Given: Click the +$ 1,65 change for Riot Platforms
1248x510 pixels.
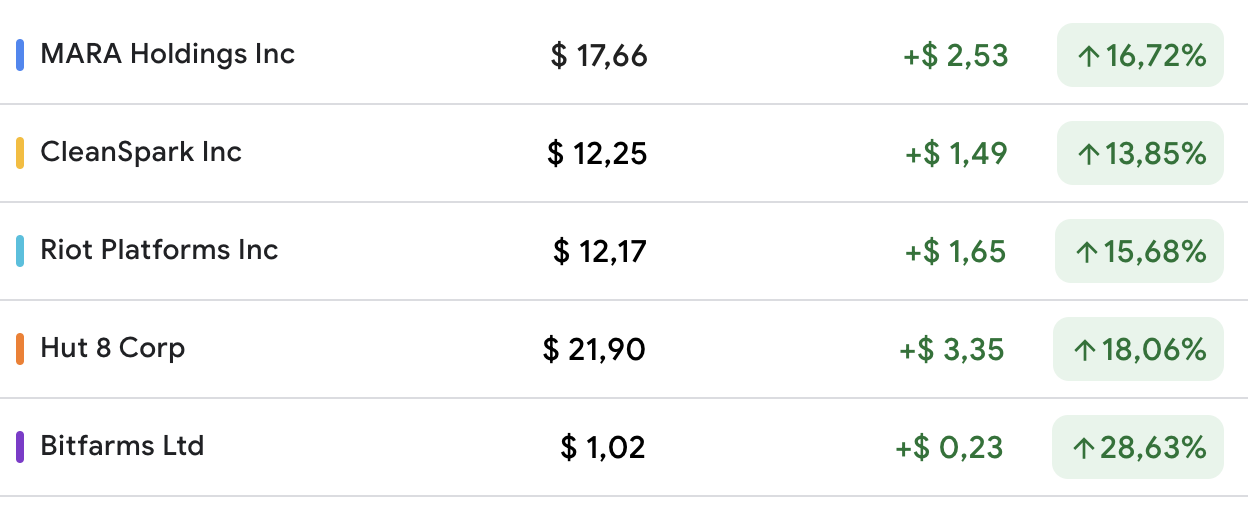Looking at the screenshot, I should pos(955,252).
